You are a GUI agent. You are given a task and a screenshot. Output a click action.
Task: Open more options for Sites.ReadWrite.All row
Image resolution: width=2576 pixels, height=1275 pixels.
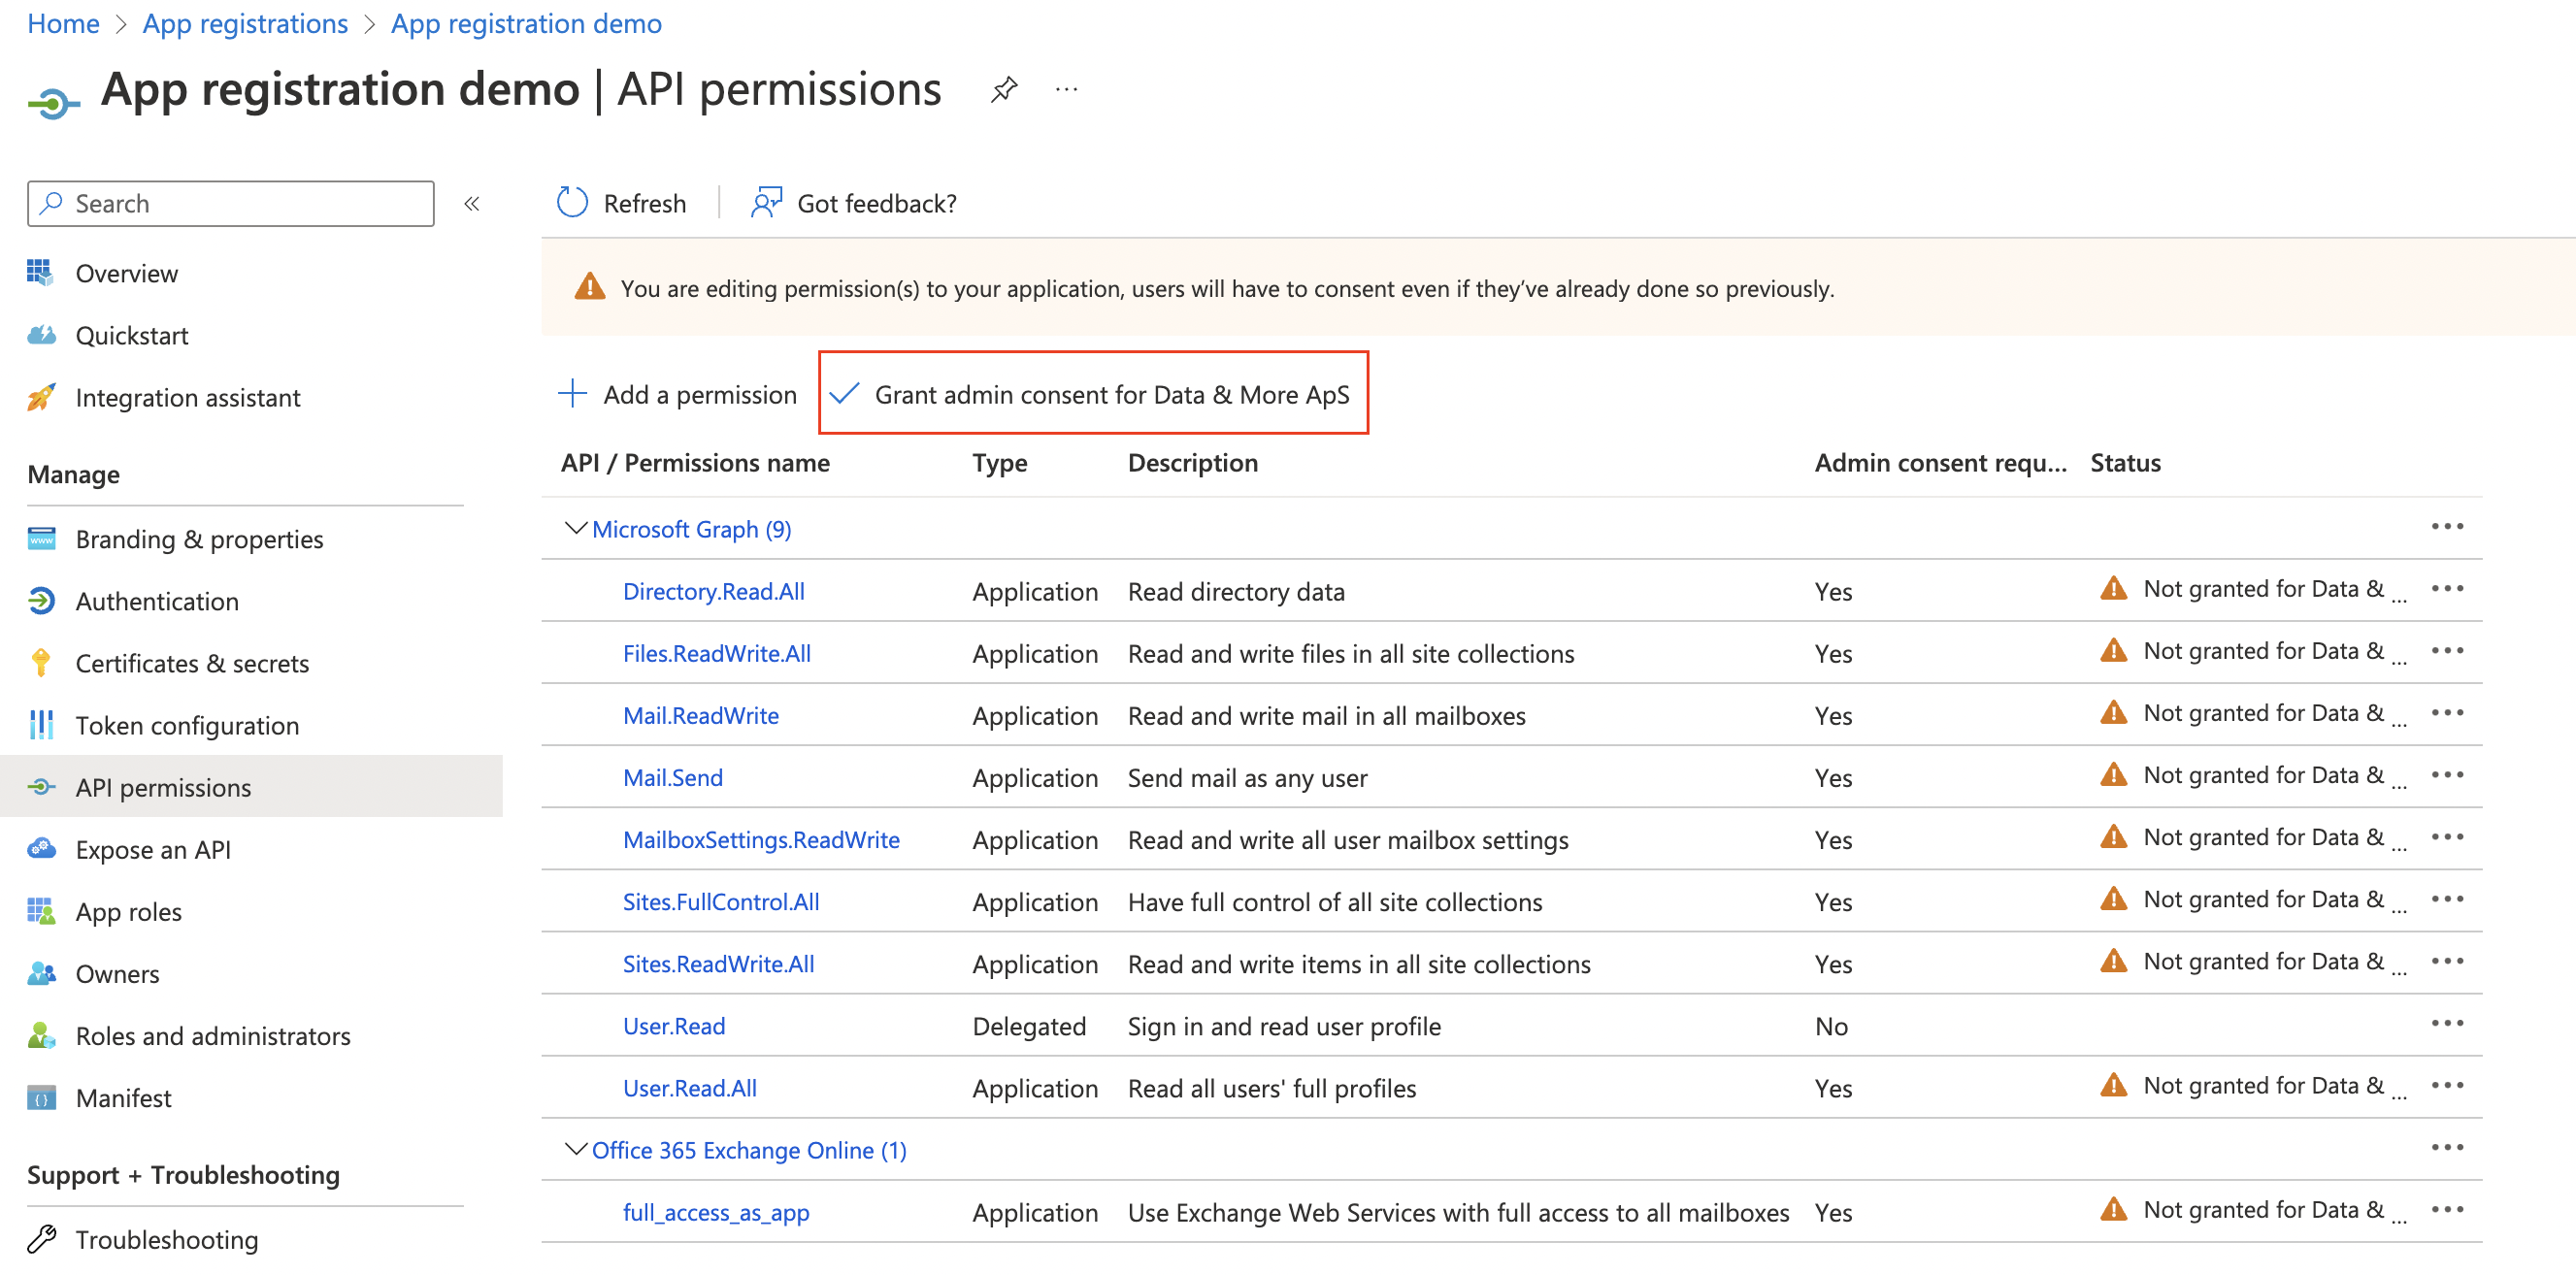(2447, 961)
